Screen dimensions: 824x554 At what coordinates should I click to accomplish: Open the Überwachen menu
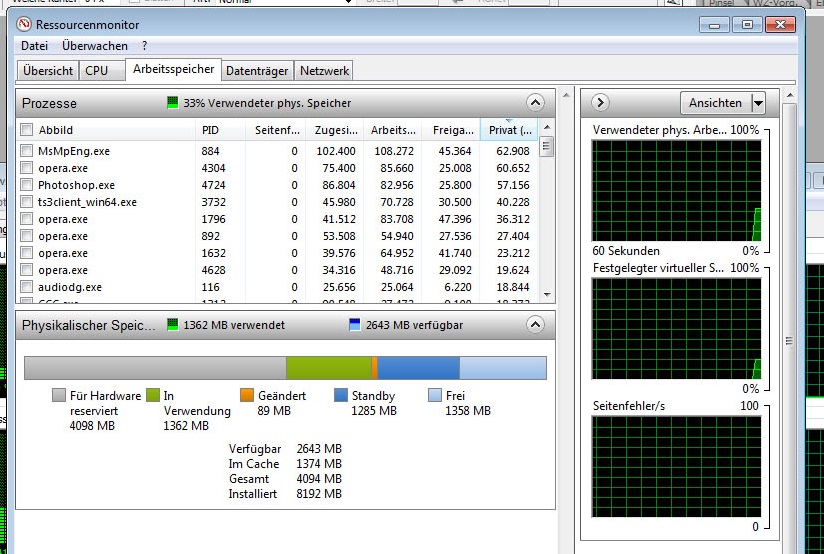(x=95, y=46)
